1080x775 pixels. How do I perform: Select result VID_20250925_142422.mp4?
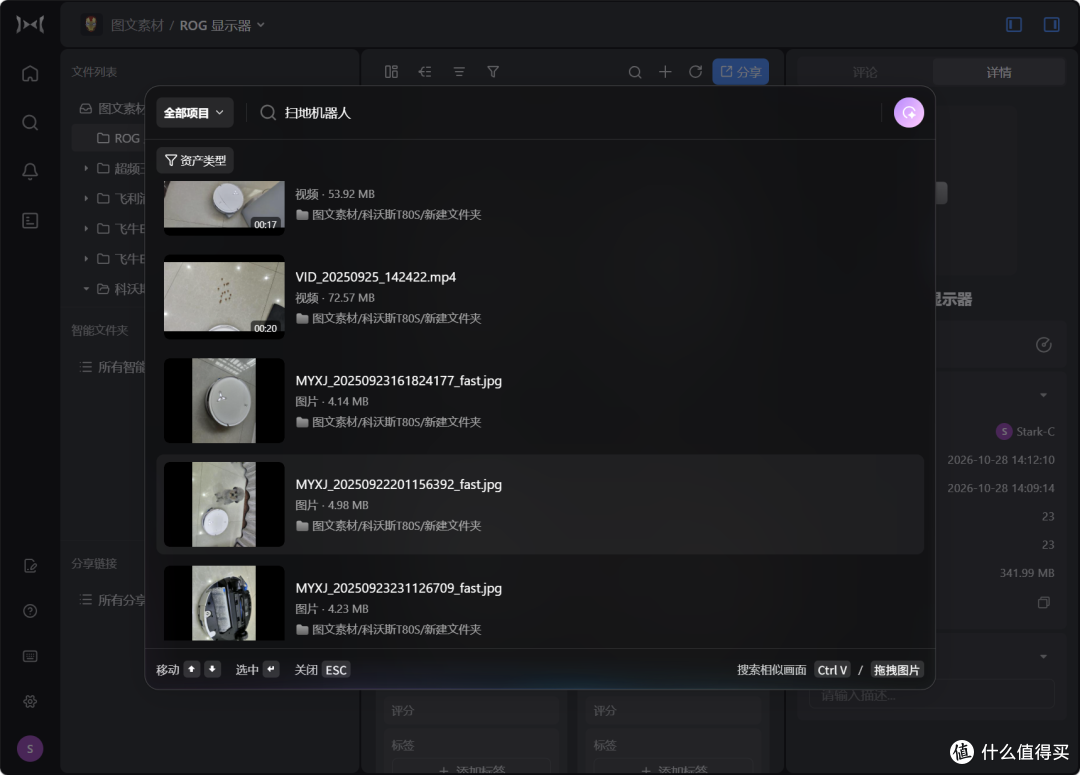539,297
